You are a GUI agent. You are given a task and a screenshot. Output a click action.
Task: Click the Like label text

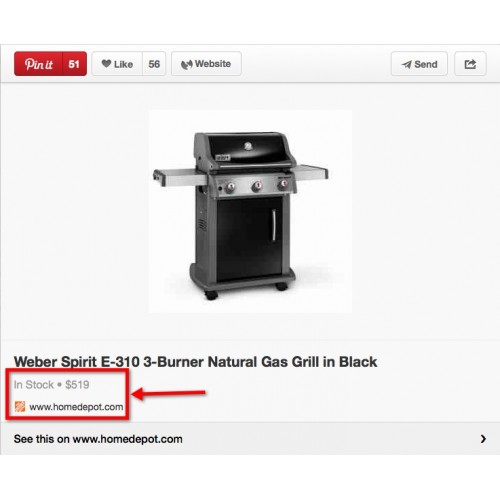coord(123,64)
